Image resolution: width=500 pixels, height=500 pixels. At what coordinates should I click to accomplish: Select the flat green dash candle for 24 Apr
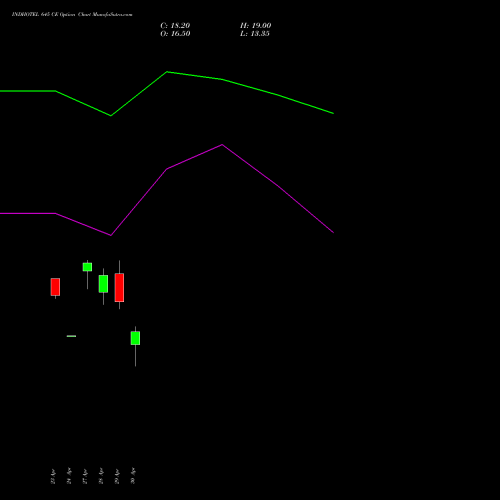click(71, 336)
